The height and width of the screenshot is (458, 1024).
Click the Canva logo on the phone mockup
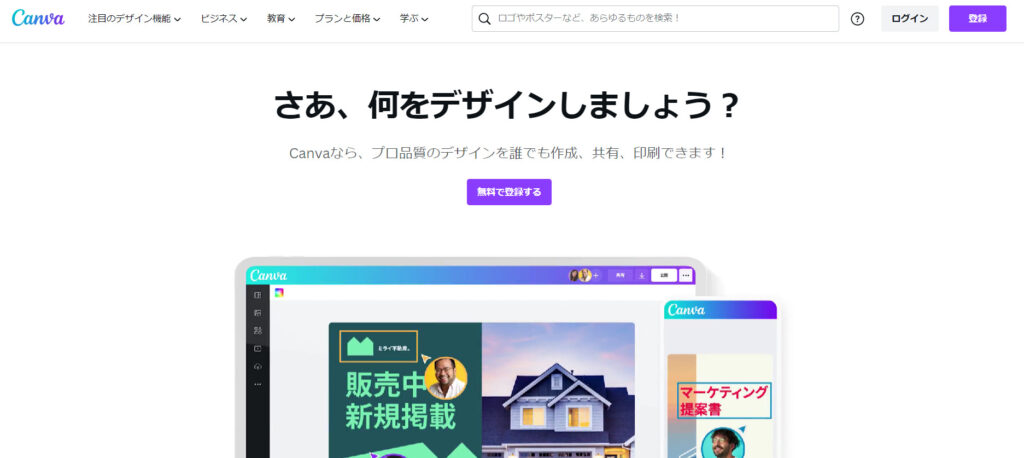pyautogui.click(x=686, y=310)
